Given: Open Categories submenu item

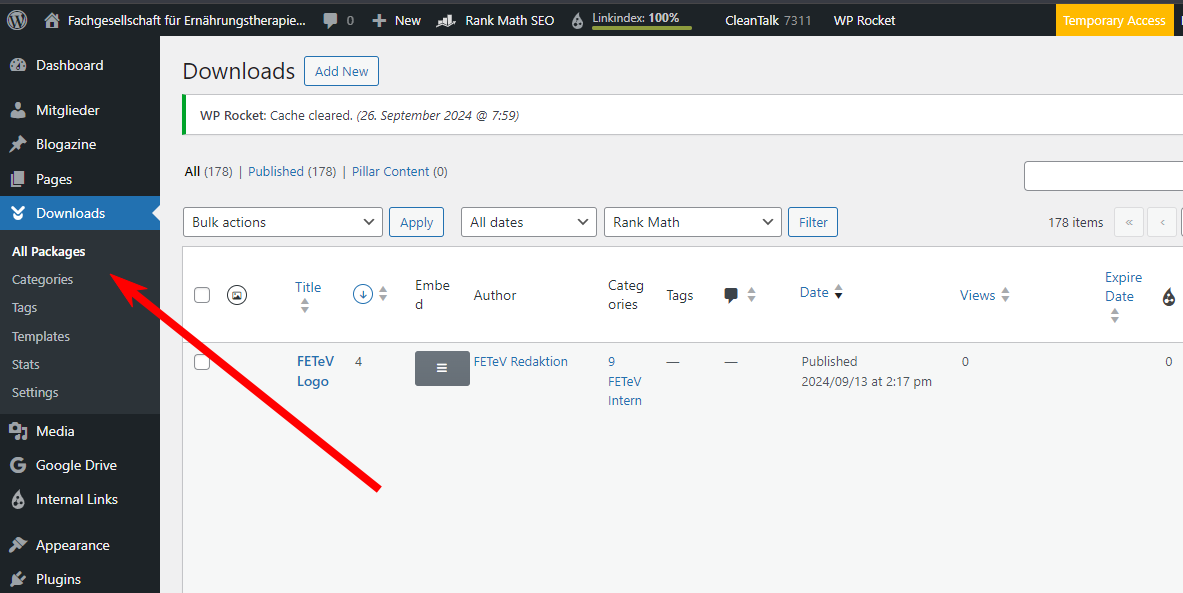Looking at the screenshot, I should (42, 280).
